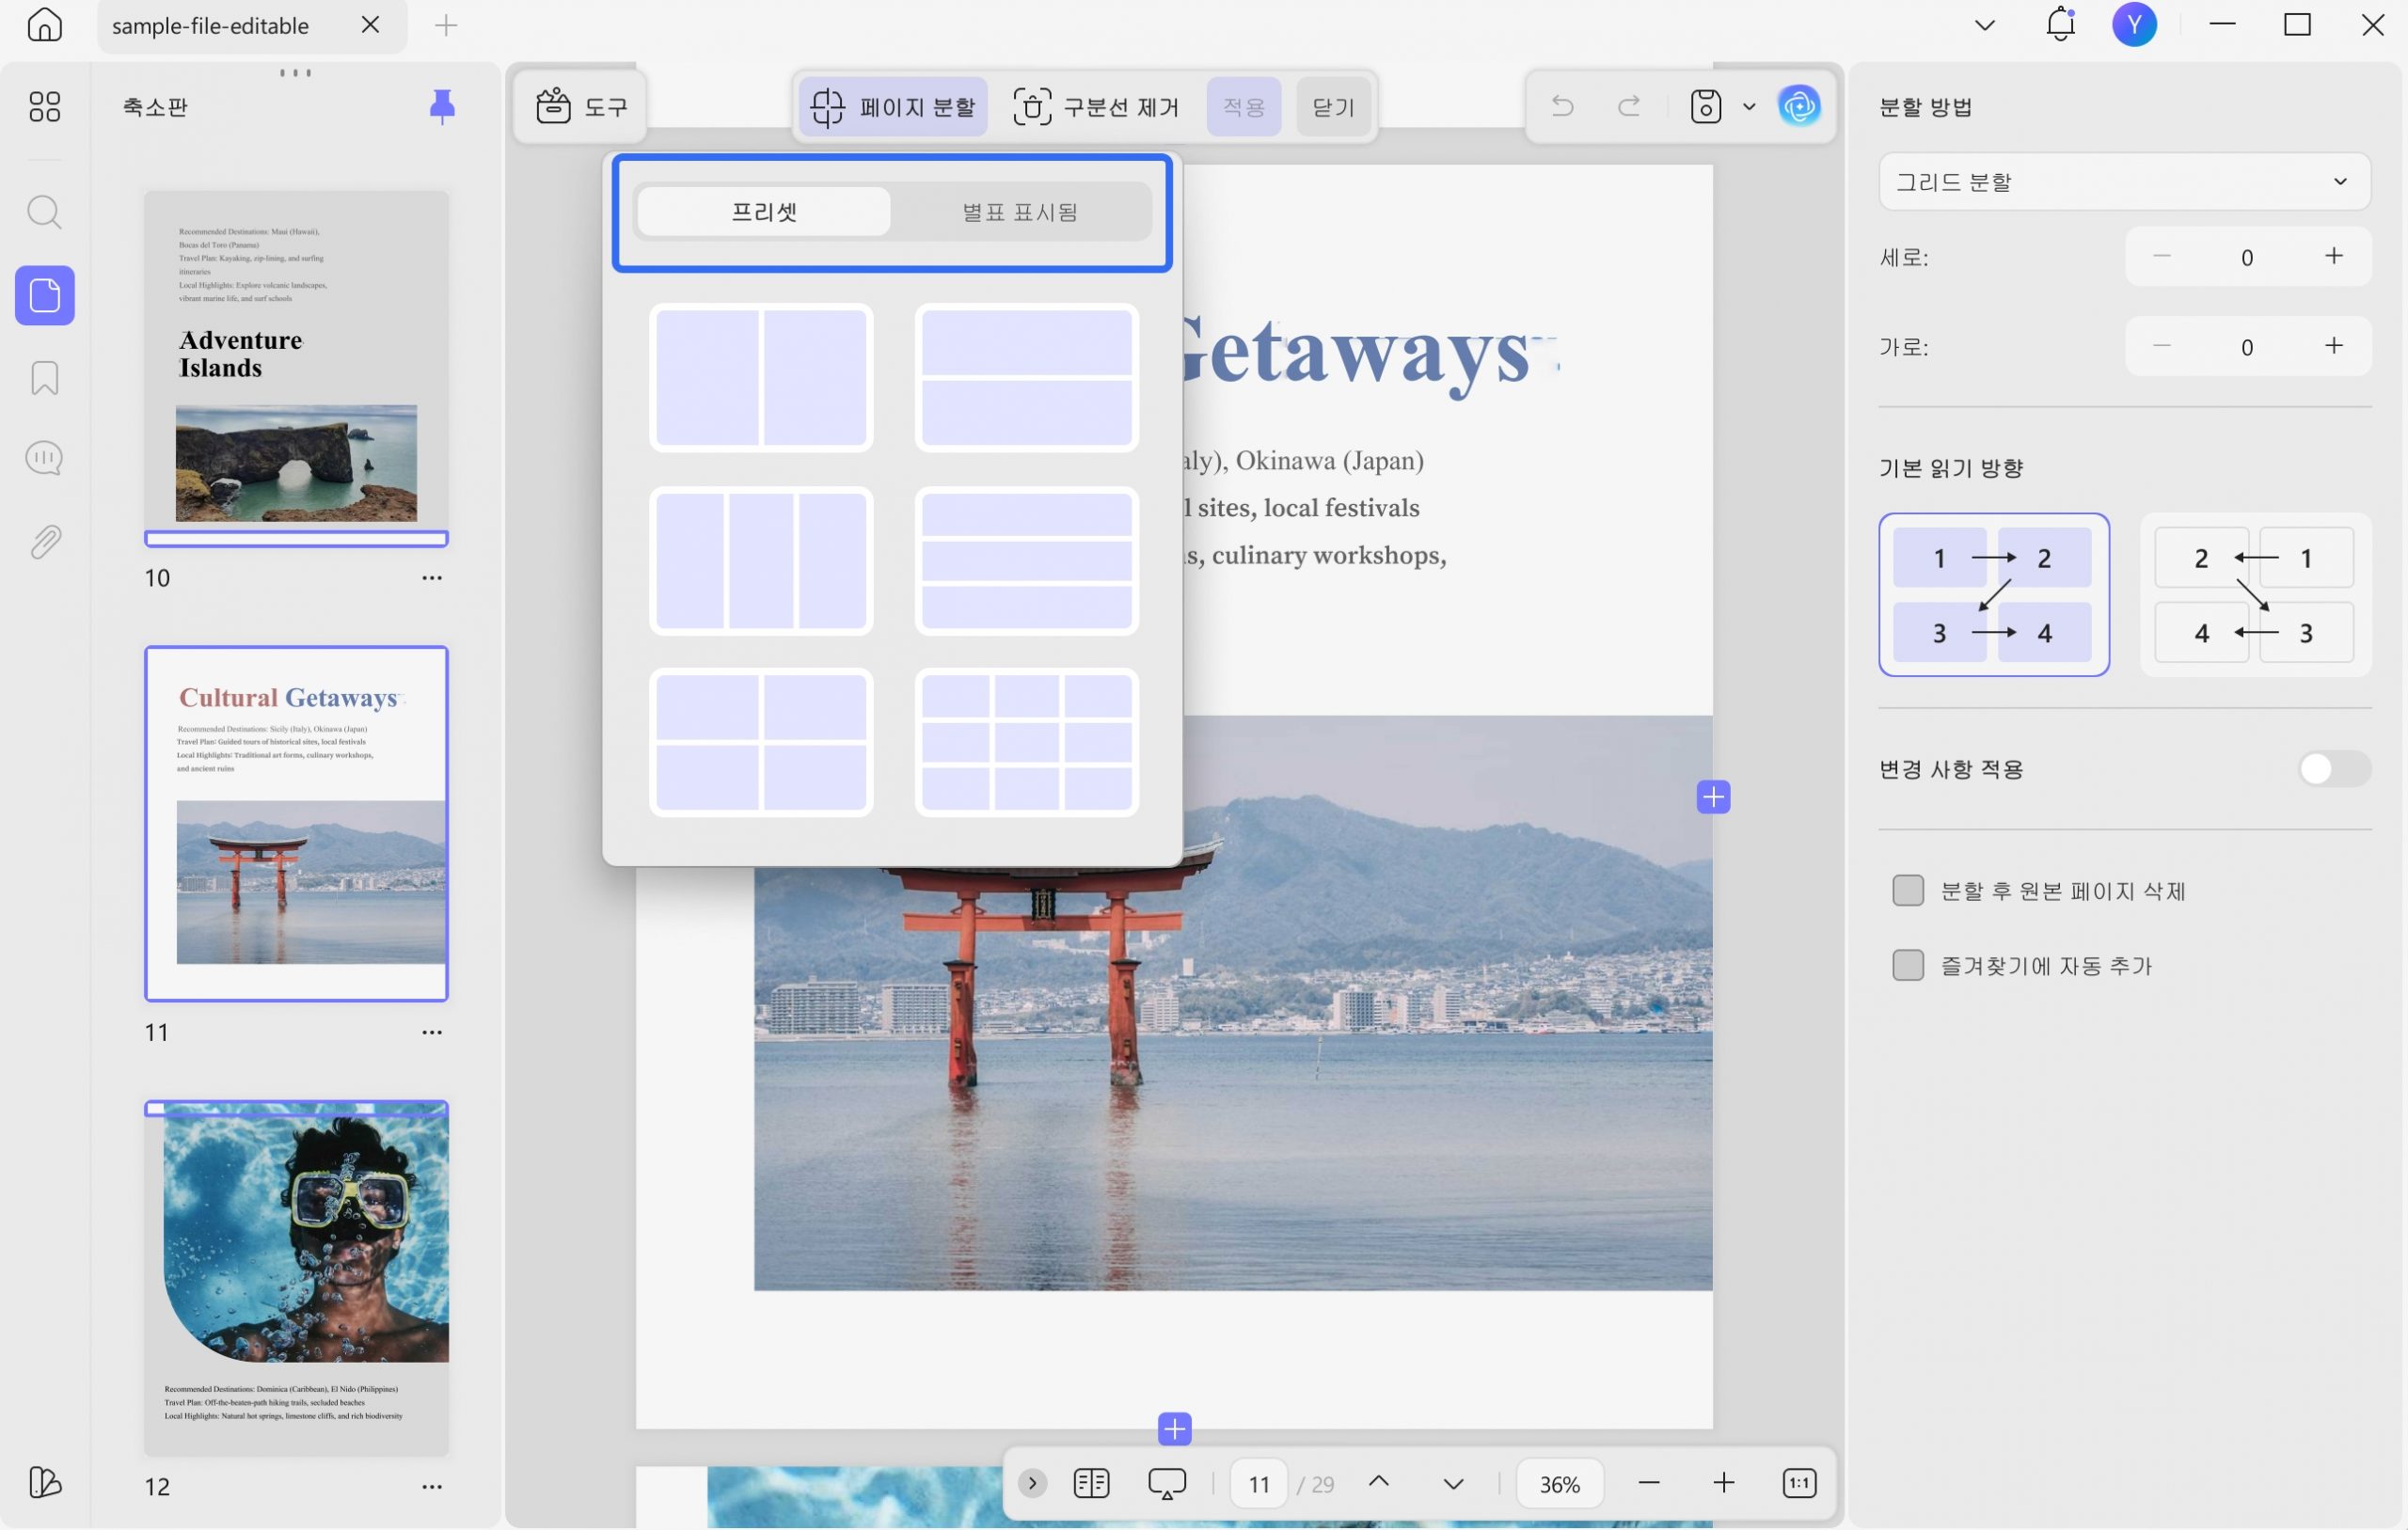Click the pin icon in thumbnail panel
2408x1530 pixels.
[x=442, y=106]
